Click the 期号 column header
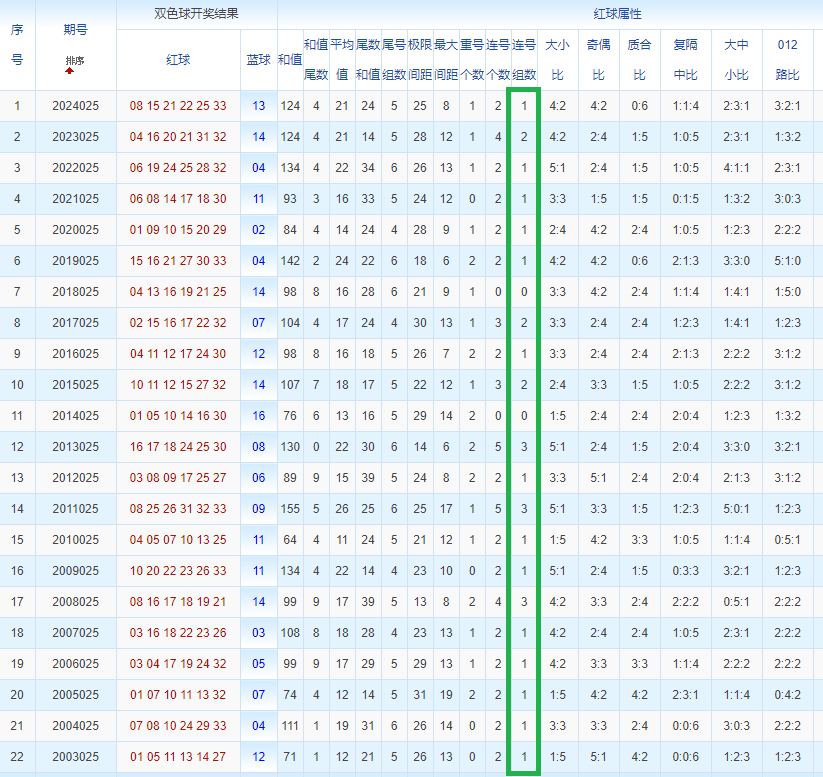The height and width of the screenshot is (777, 823). coord(75,31)
